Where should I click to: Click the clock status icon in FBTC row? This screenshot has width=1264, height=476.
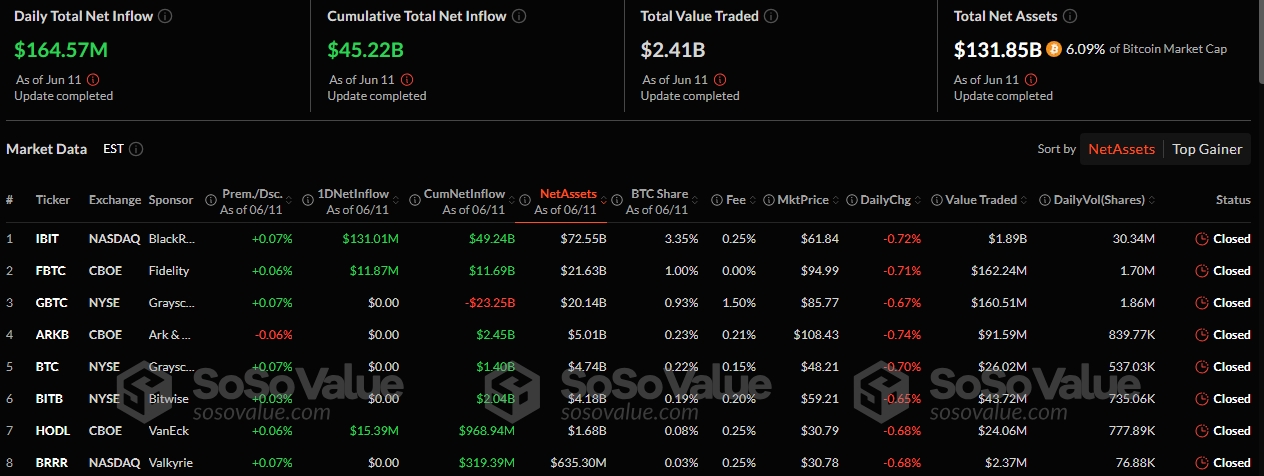1201,271
